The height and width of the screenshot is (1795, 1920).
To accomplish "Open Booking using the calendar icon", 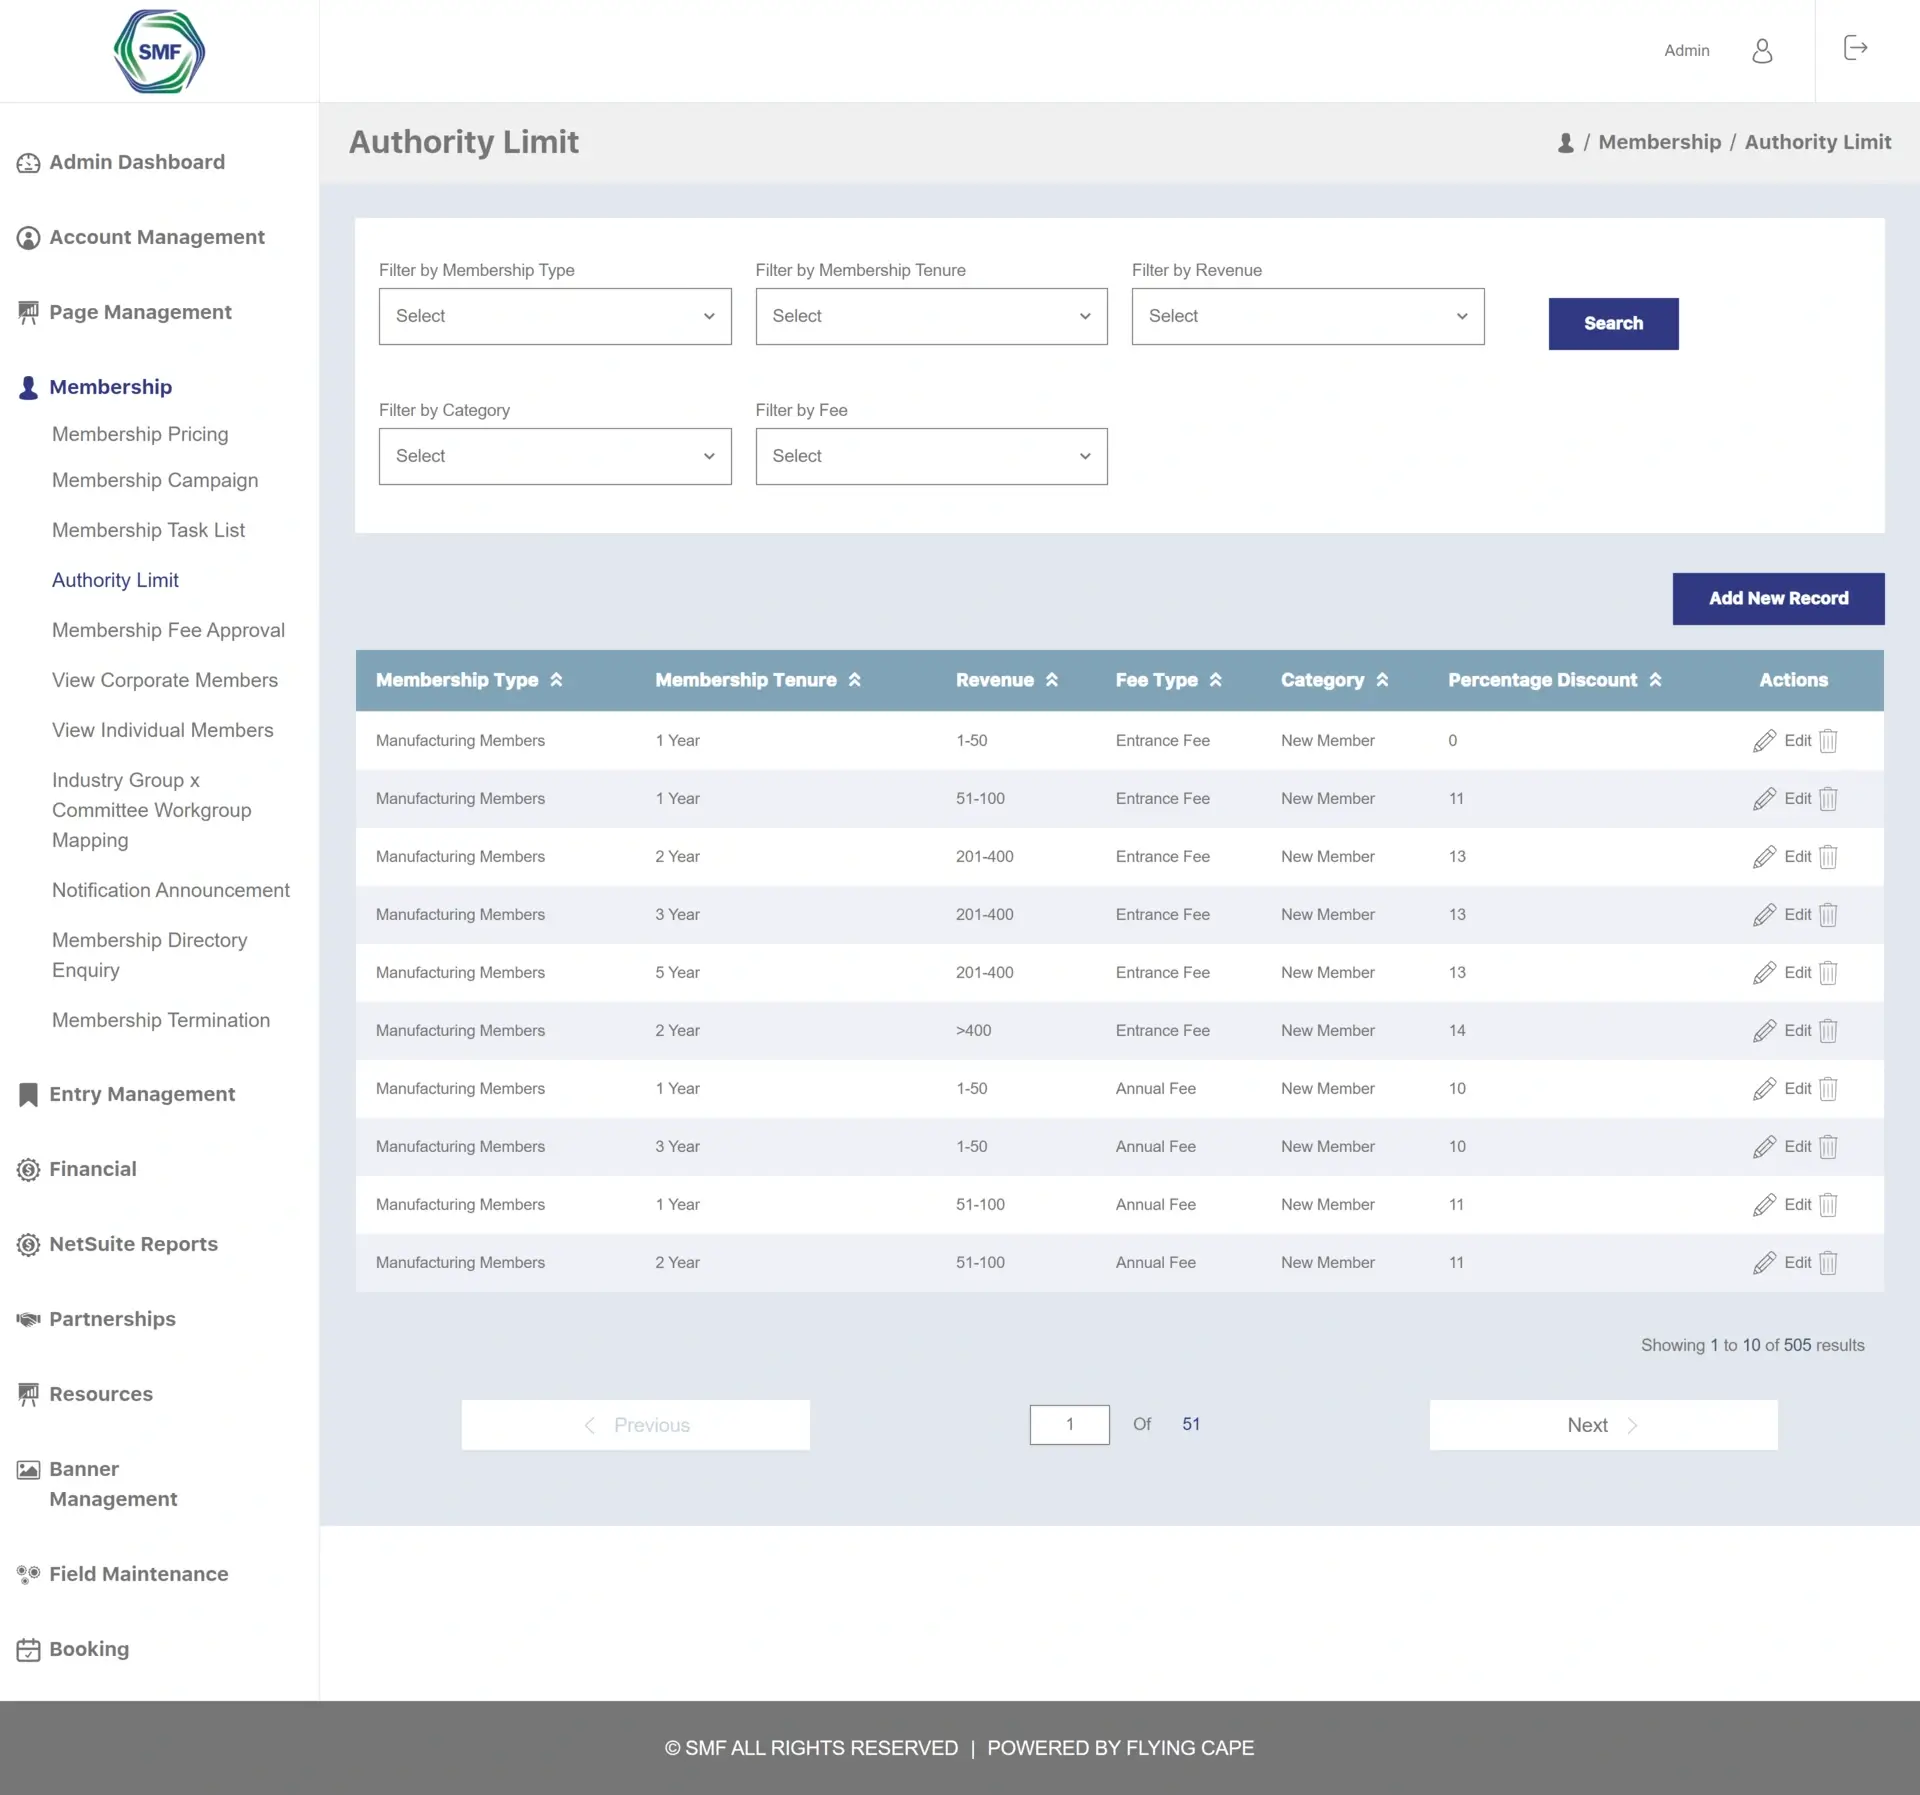I will point(28,1648).
